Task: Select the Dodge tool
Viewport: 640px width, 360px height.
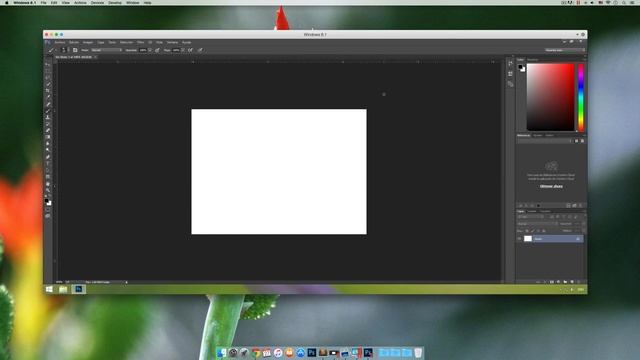Action: pyautogui.click(x=48, y=150)
